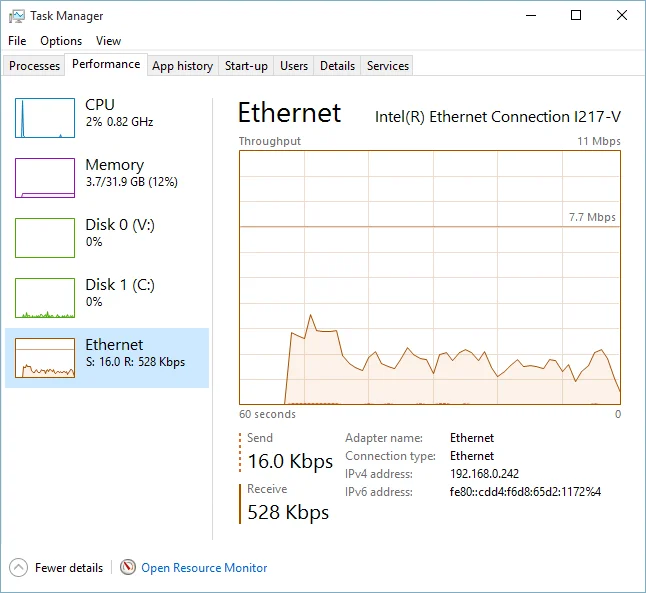Open the Start-up tab
The image size is (646, 593).
click(246, 66)
